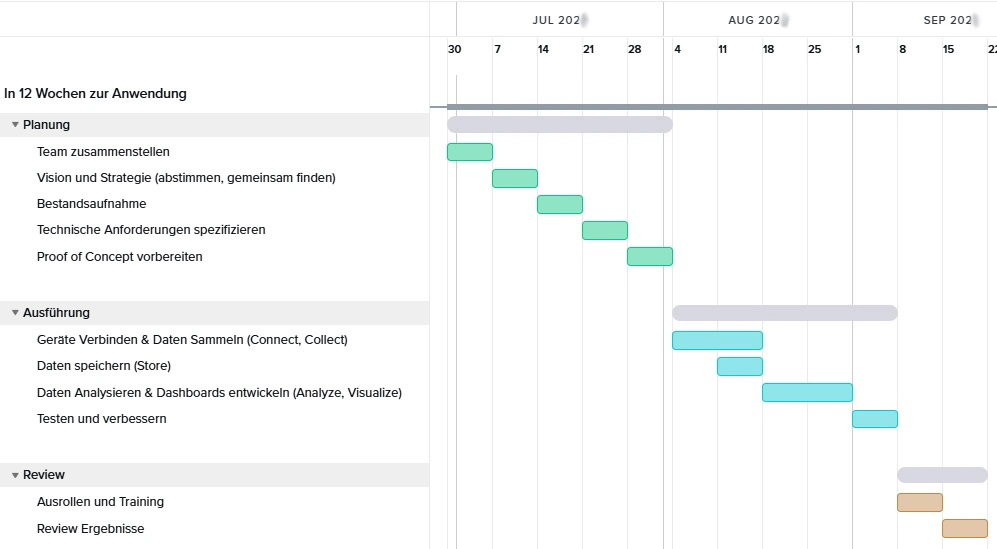Select the project title In 12 Wochen zur Anwendung
Image resolution: width=997 pixels, height=549 pixels.
click(95, 94)
